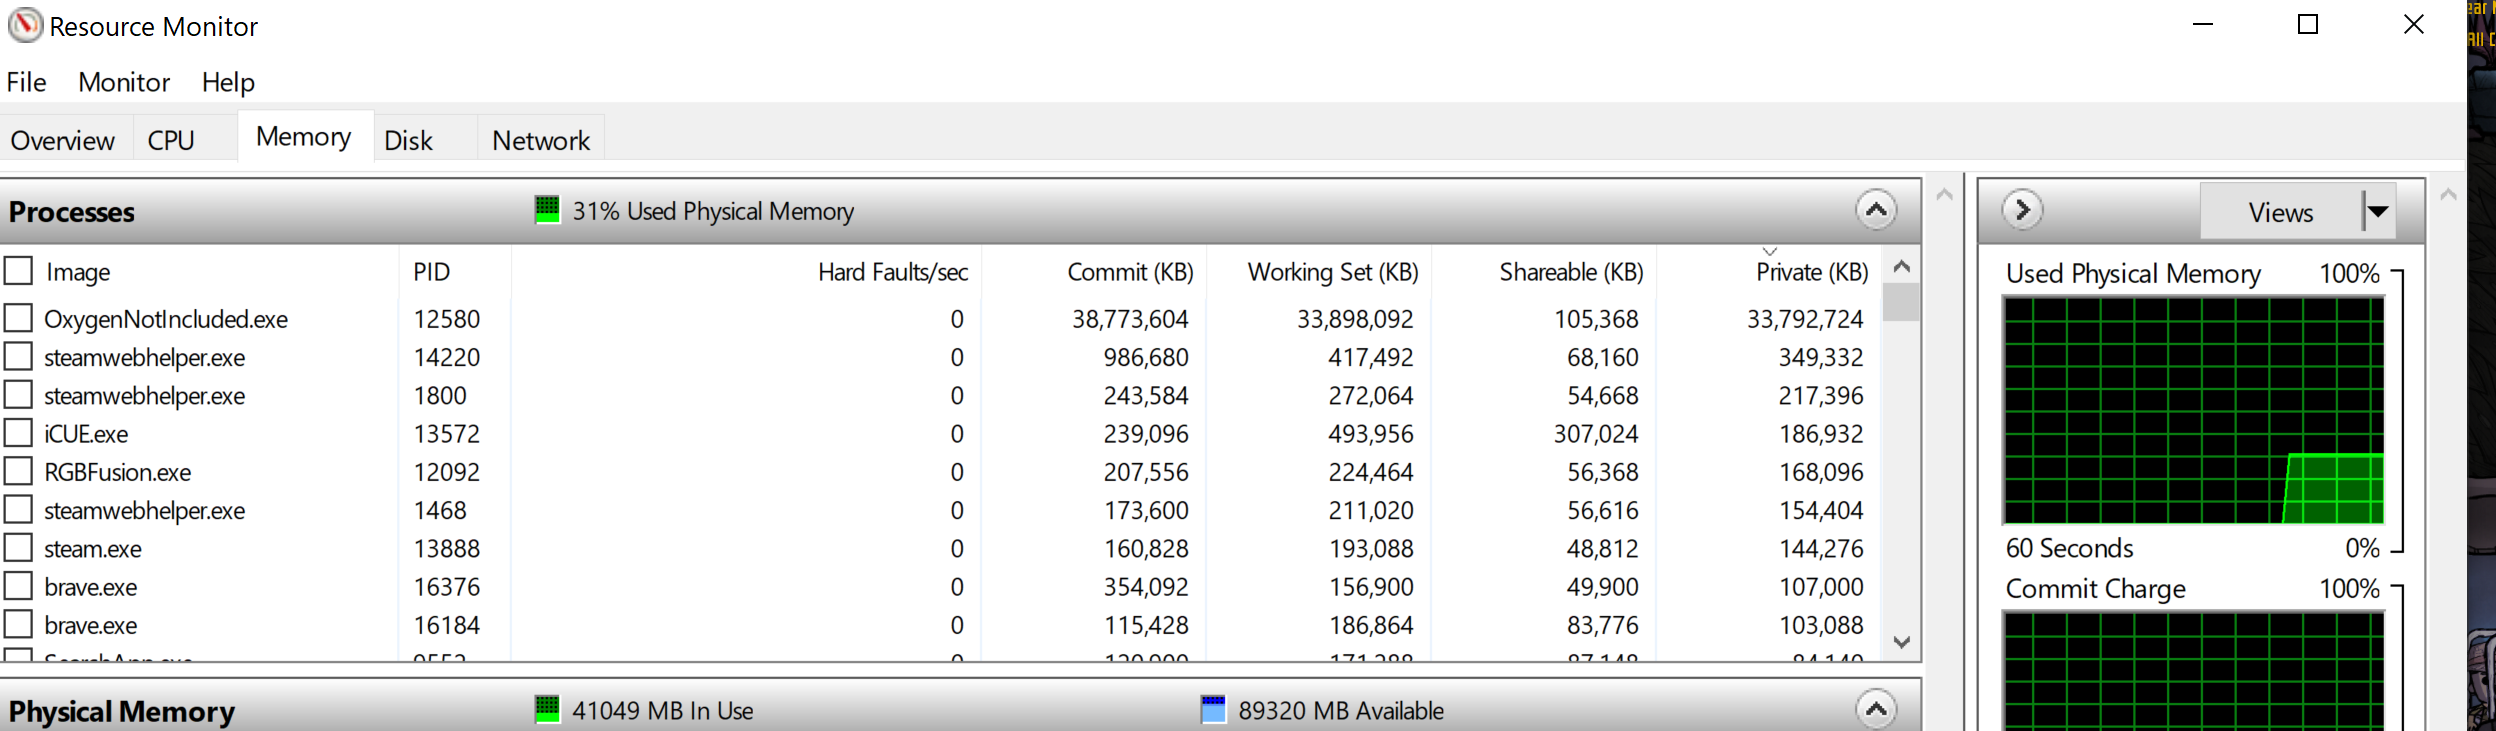
Task: Click the process list scroll-down arrow
Action: click(1902, 642)
